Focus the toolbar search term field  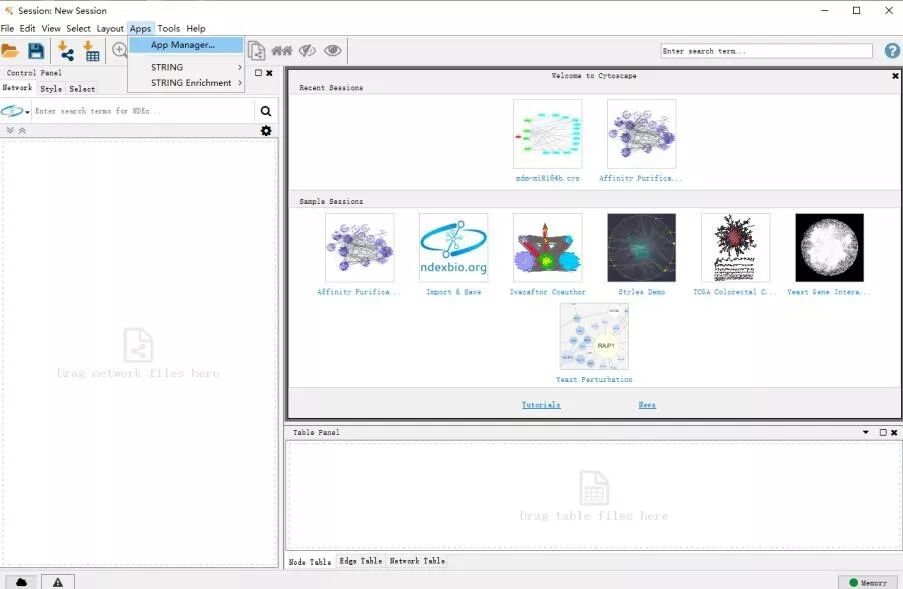767,51
